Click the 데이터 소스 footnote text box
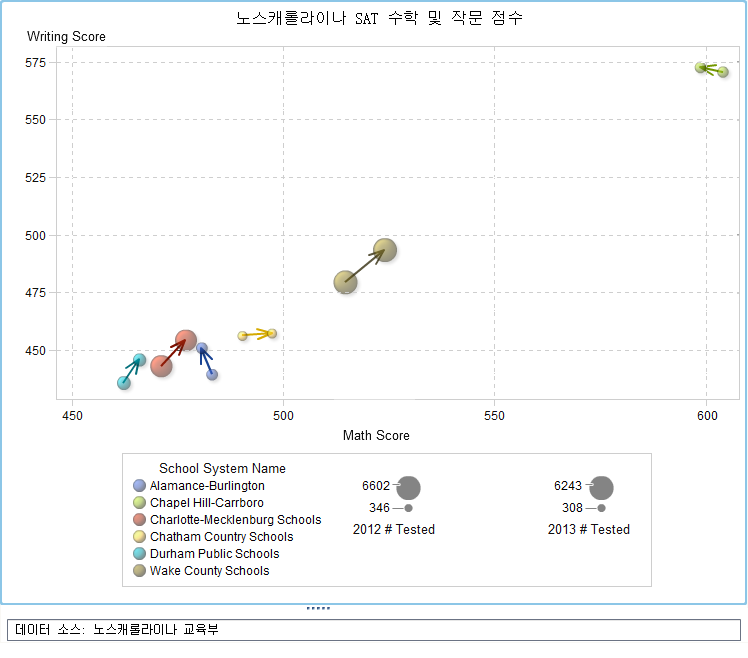 click(373, 630)
